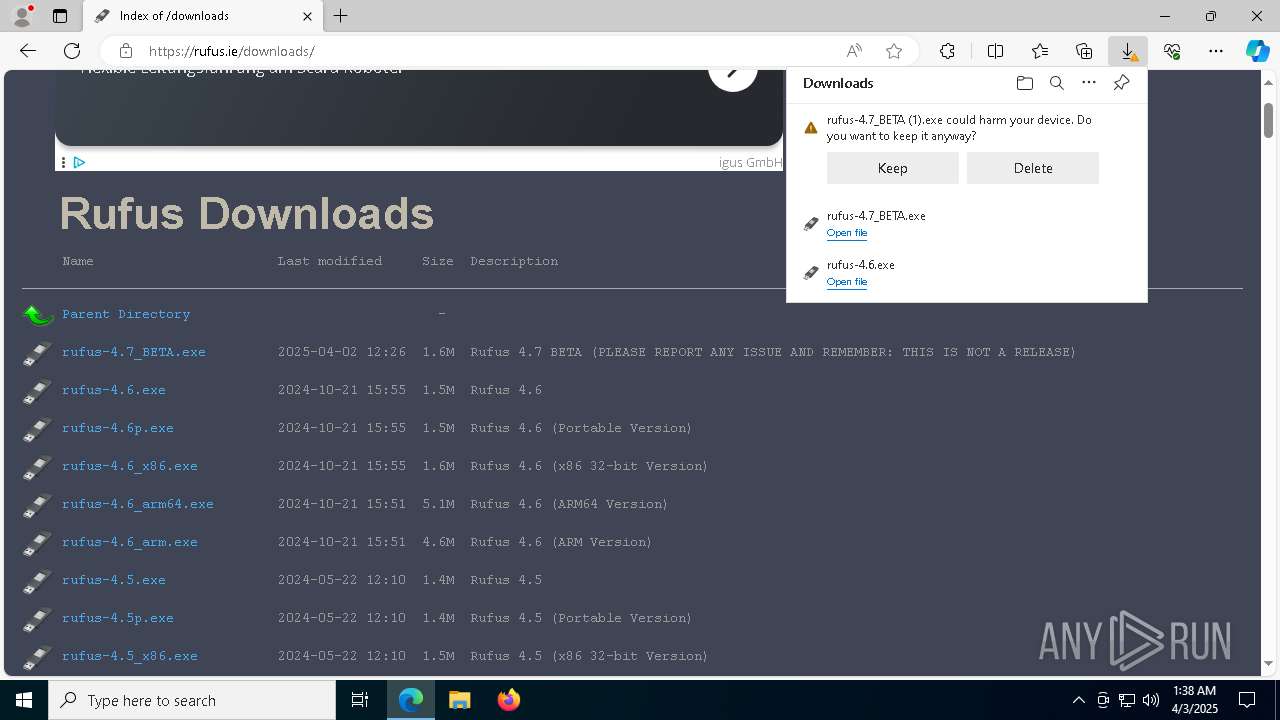Sort listing by Description column
Image resolution: width=1280 pixels, height=720 pixels.
tap(514, 261)
